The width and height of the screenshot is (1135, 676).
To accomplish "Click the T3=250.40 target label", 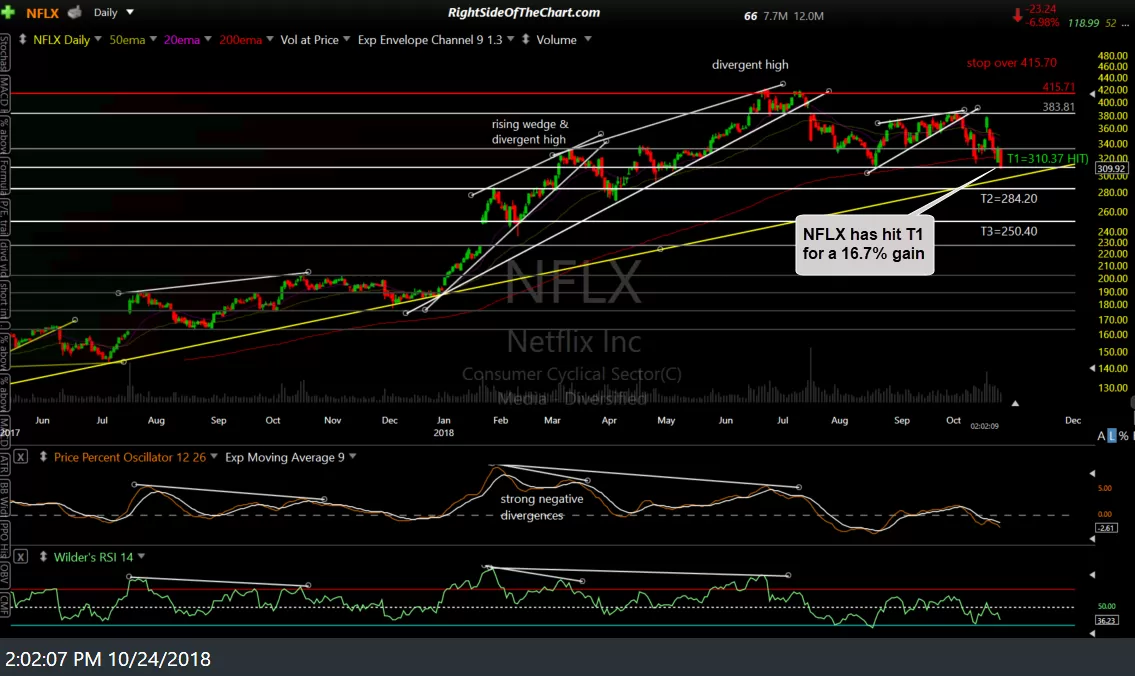I will coord(1008,232).
